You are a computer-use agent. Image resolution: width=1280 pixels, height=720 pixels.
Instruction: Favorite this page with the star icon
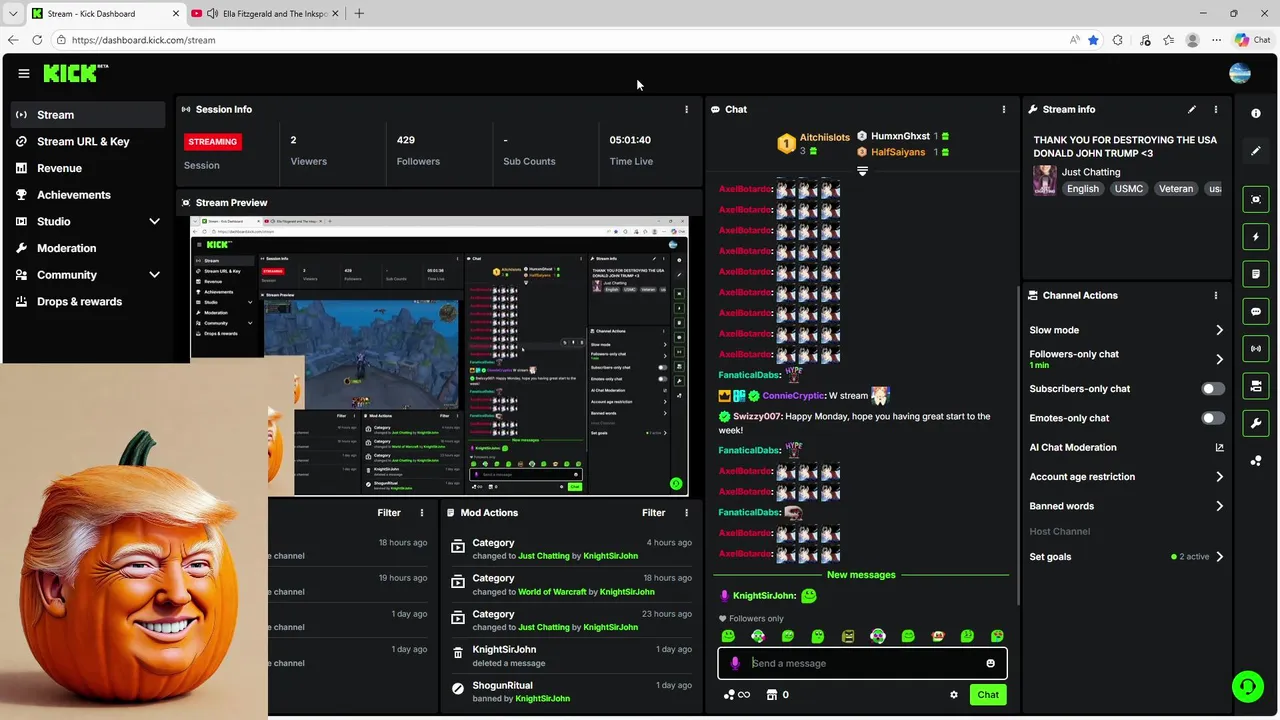pos(1093,40)
